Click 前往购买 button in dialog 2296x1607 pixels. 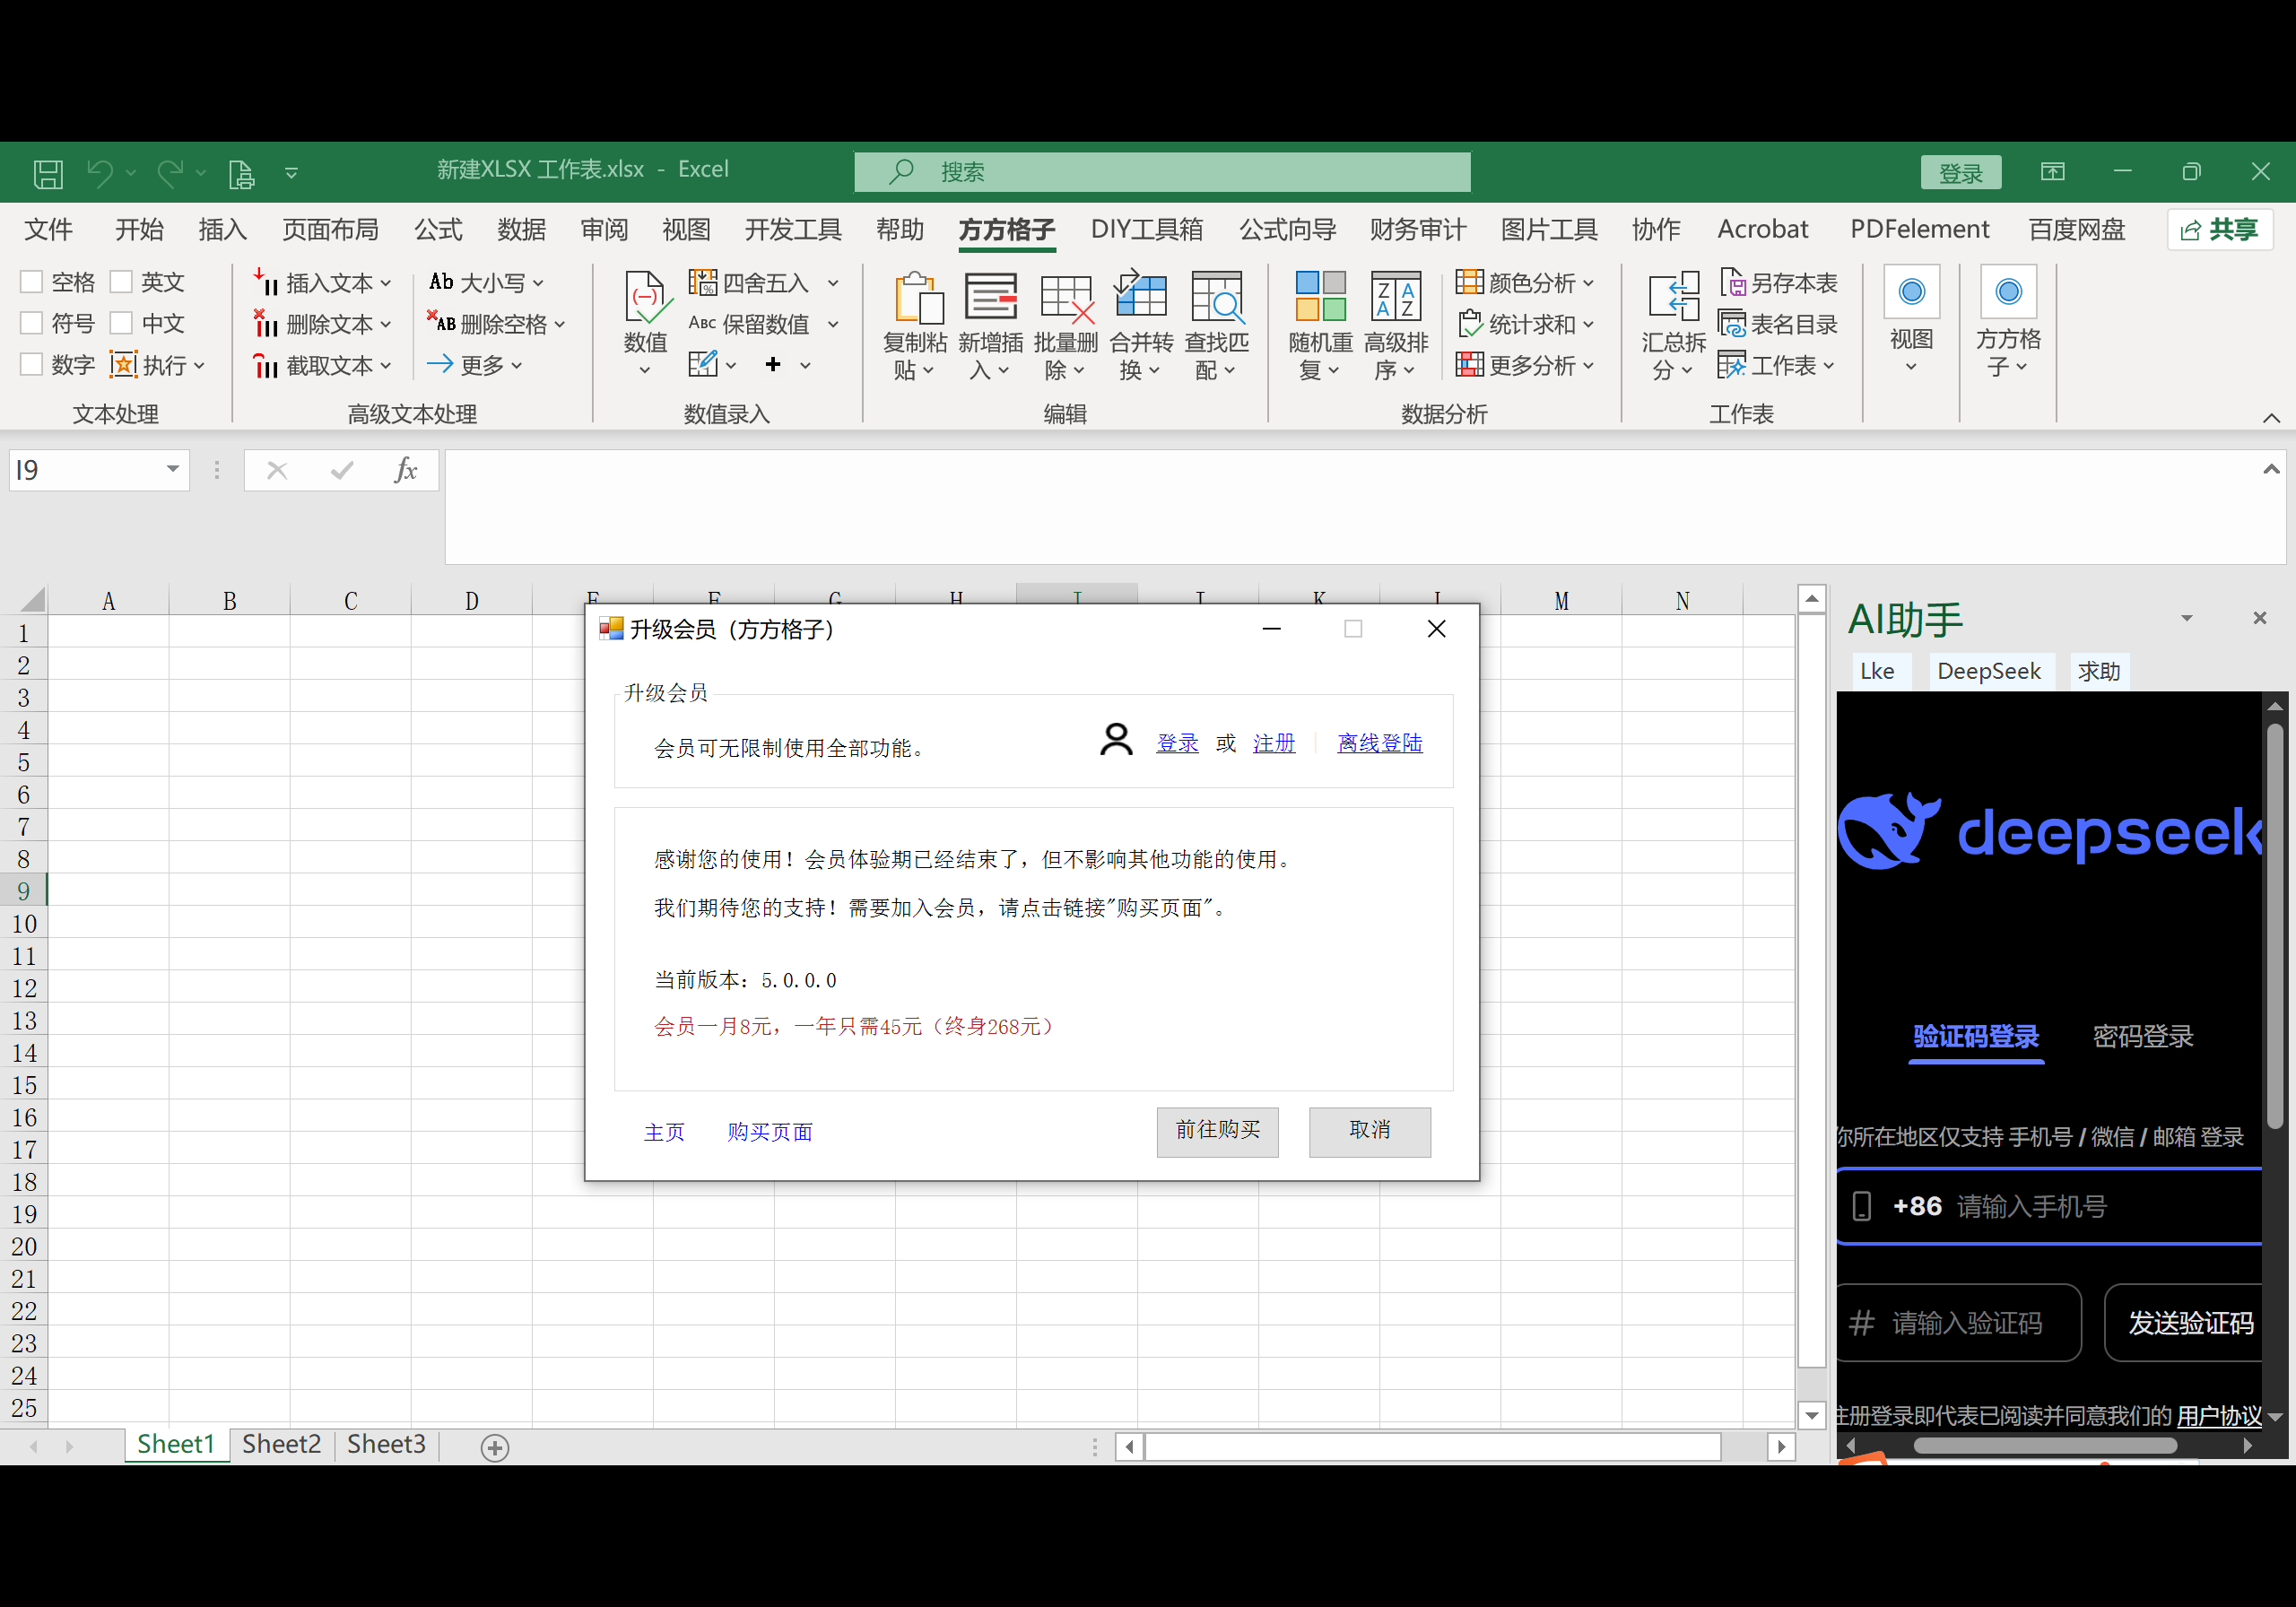[1217, 1132]
